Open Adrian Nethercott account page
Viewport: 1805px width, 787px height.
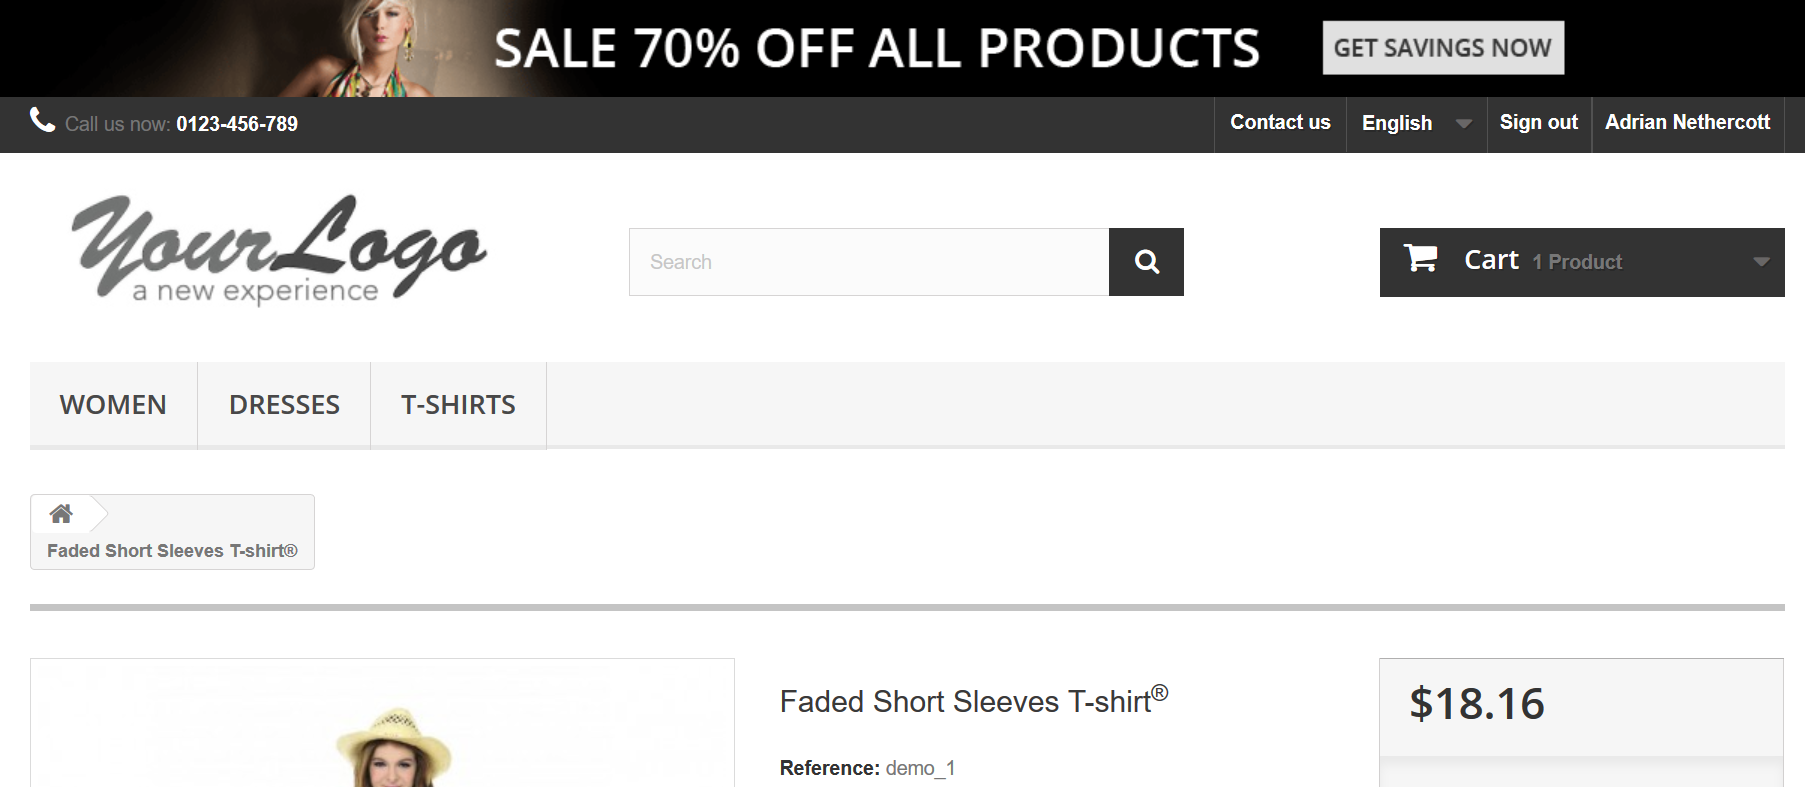point(1687,123)
